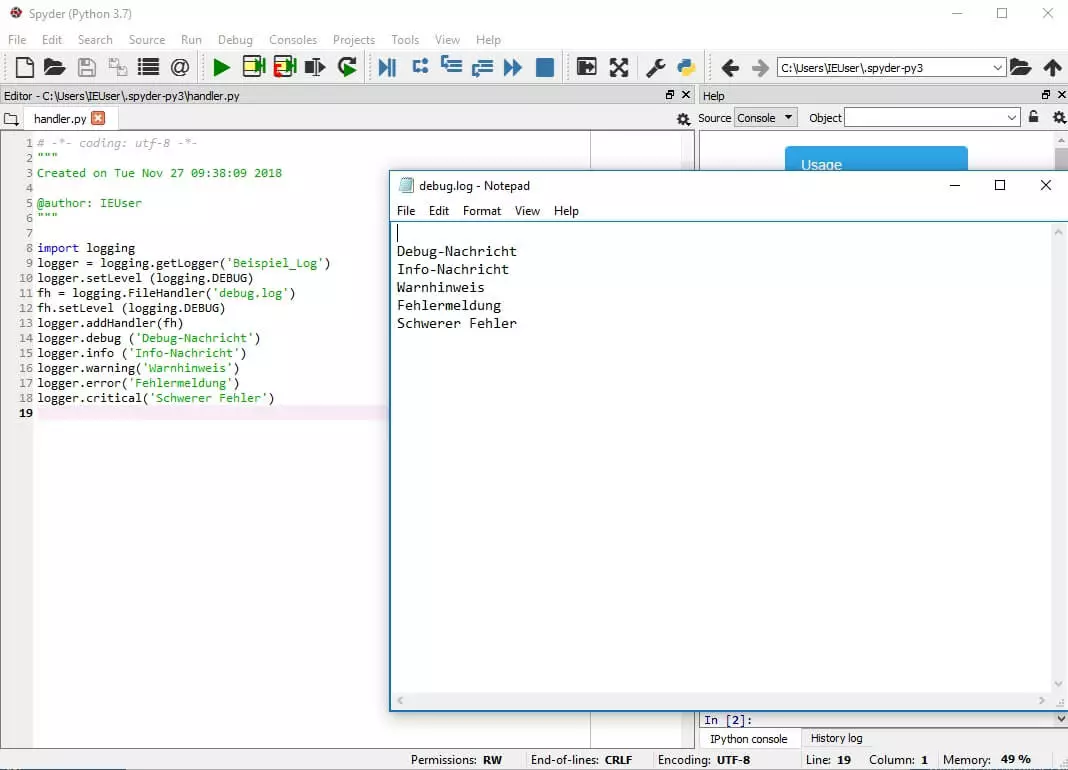Stop debugging with the blue square
This screenshot has width=1068, height=770.
(545, 67)
